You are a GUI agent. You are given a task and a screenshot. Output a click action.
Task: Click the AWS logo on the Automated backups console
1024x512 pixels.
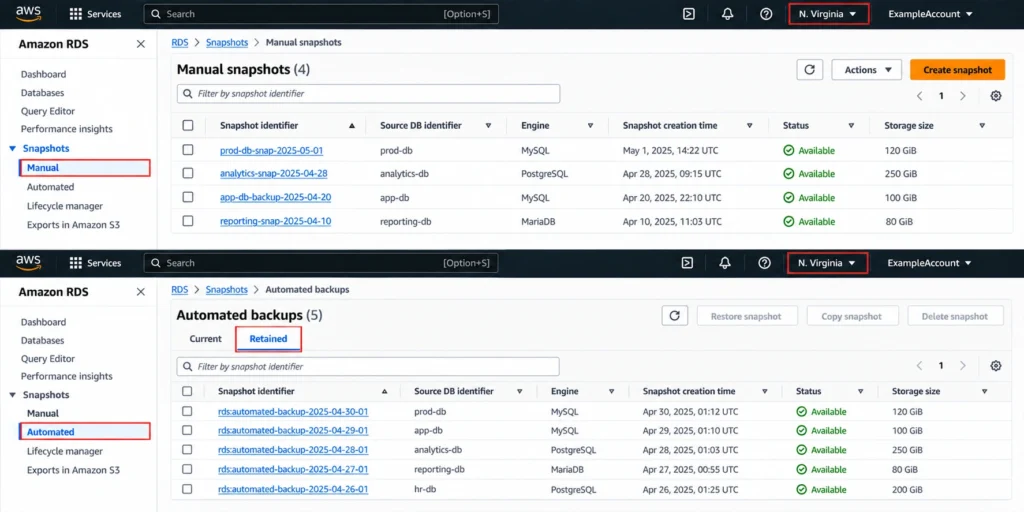pos(29,262)
